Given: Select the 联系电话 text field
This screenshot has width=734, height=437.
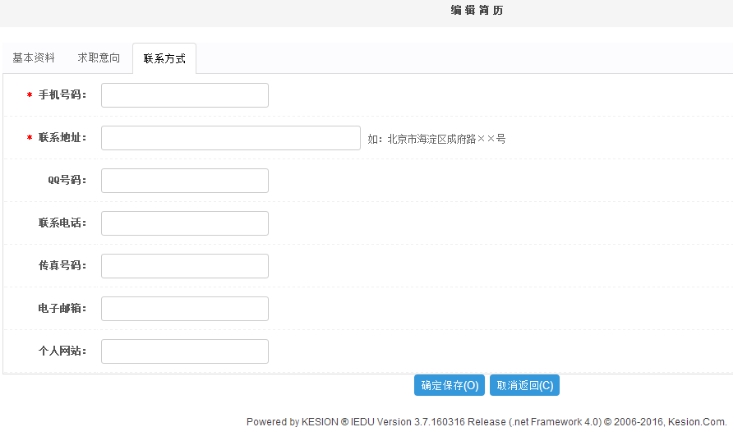Looking at the screenshot, I should tap(185, 223).
